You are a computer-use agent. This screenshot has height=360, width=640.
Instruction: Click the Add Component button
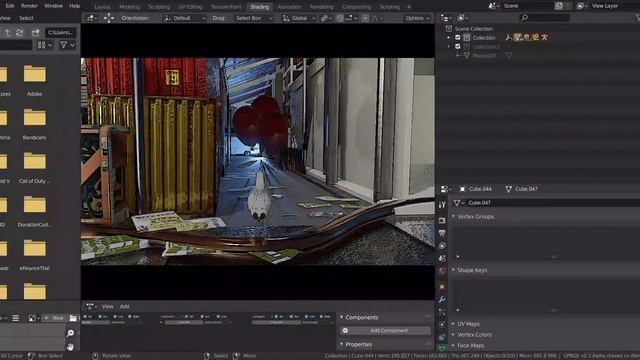pos(385,331)
